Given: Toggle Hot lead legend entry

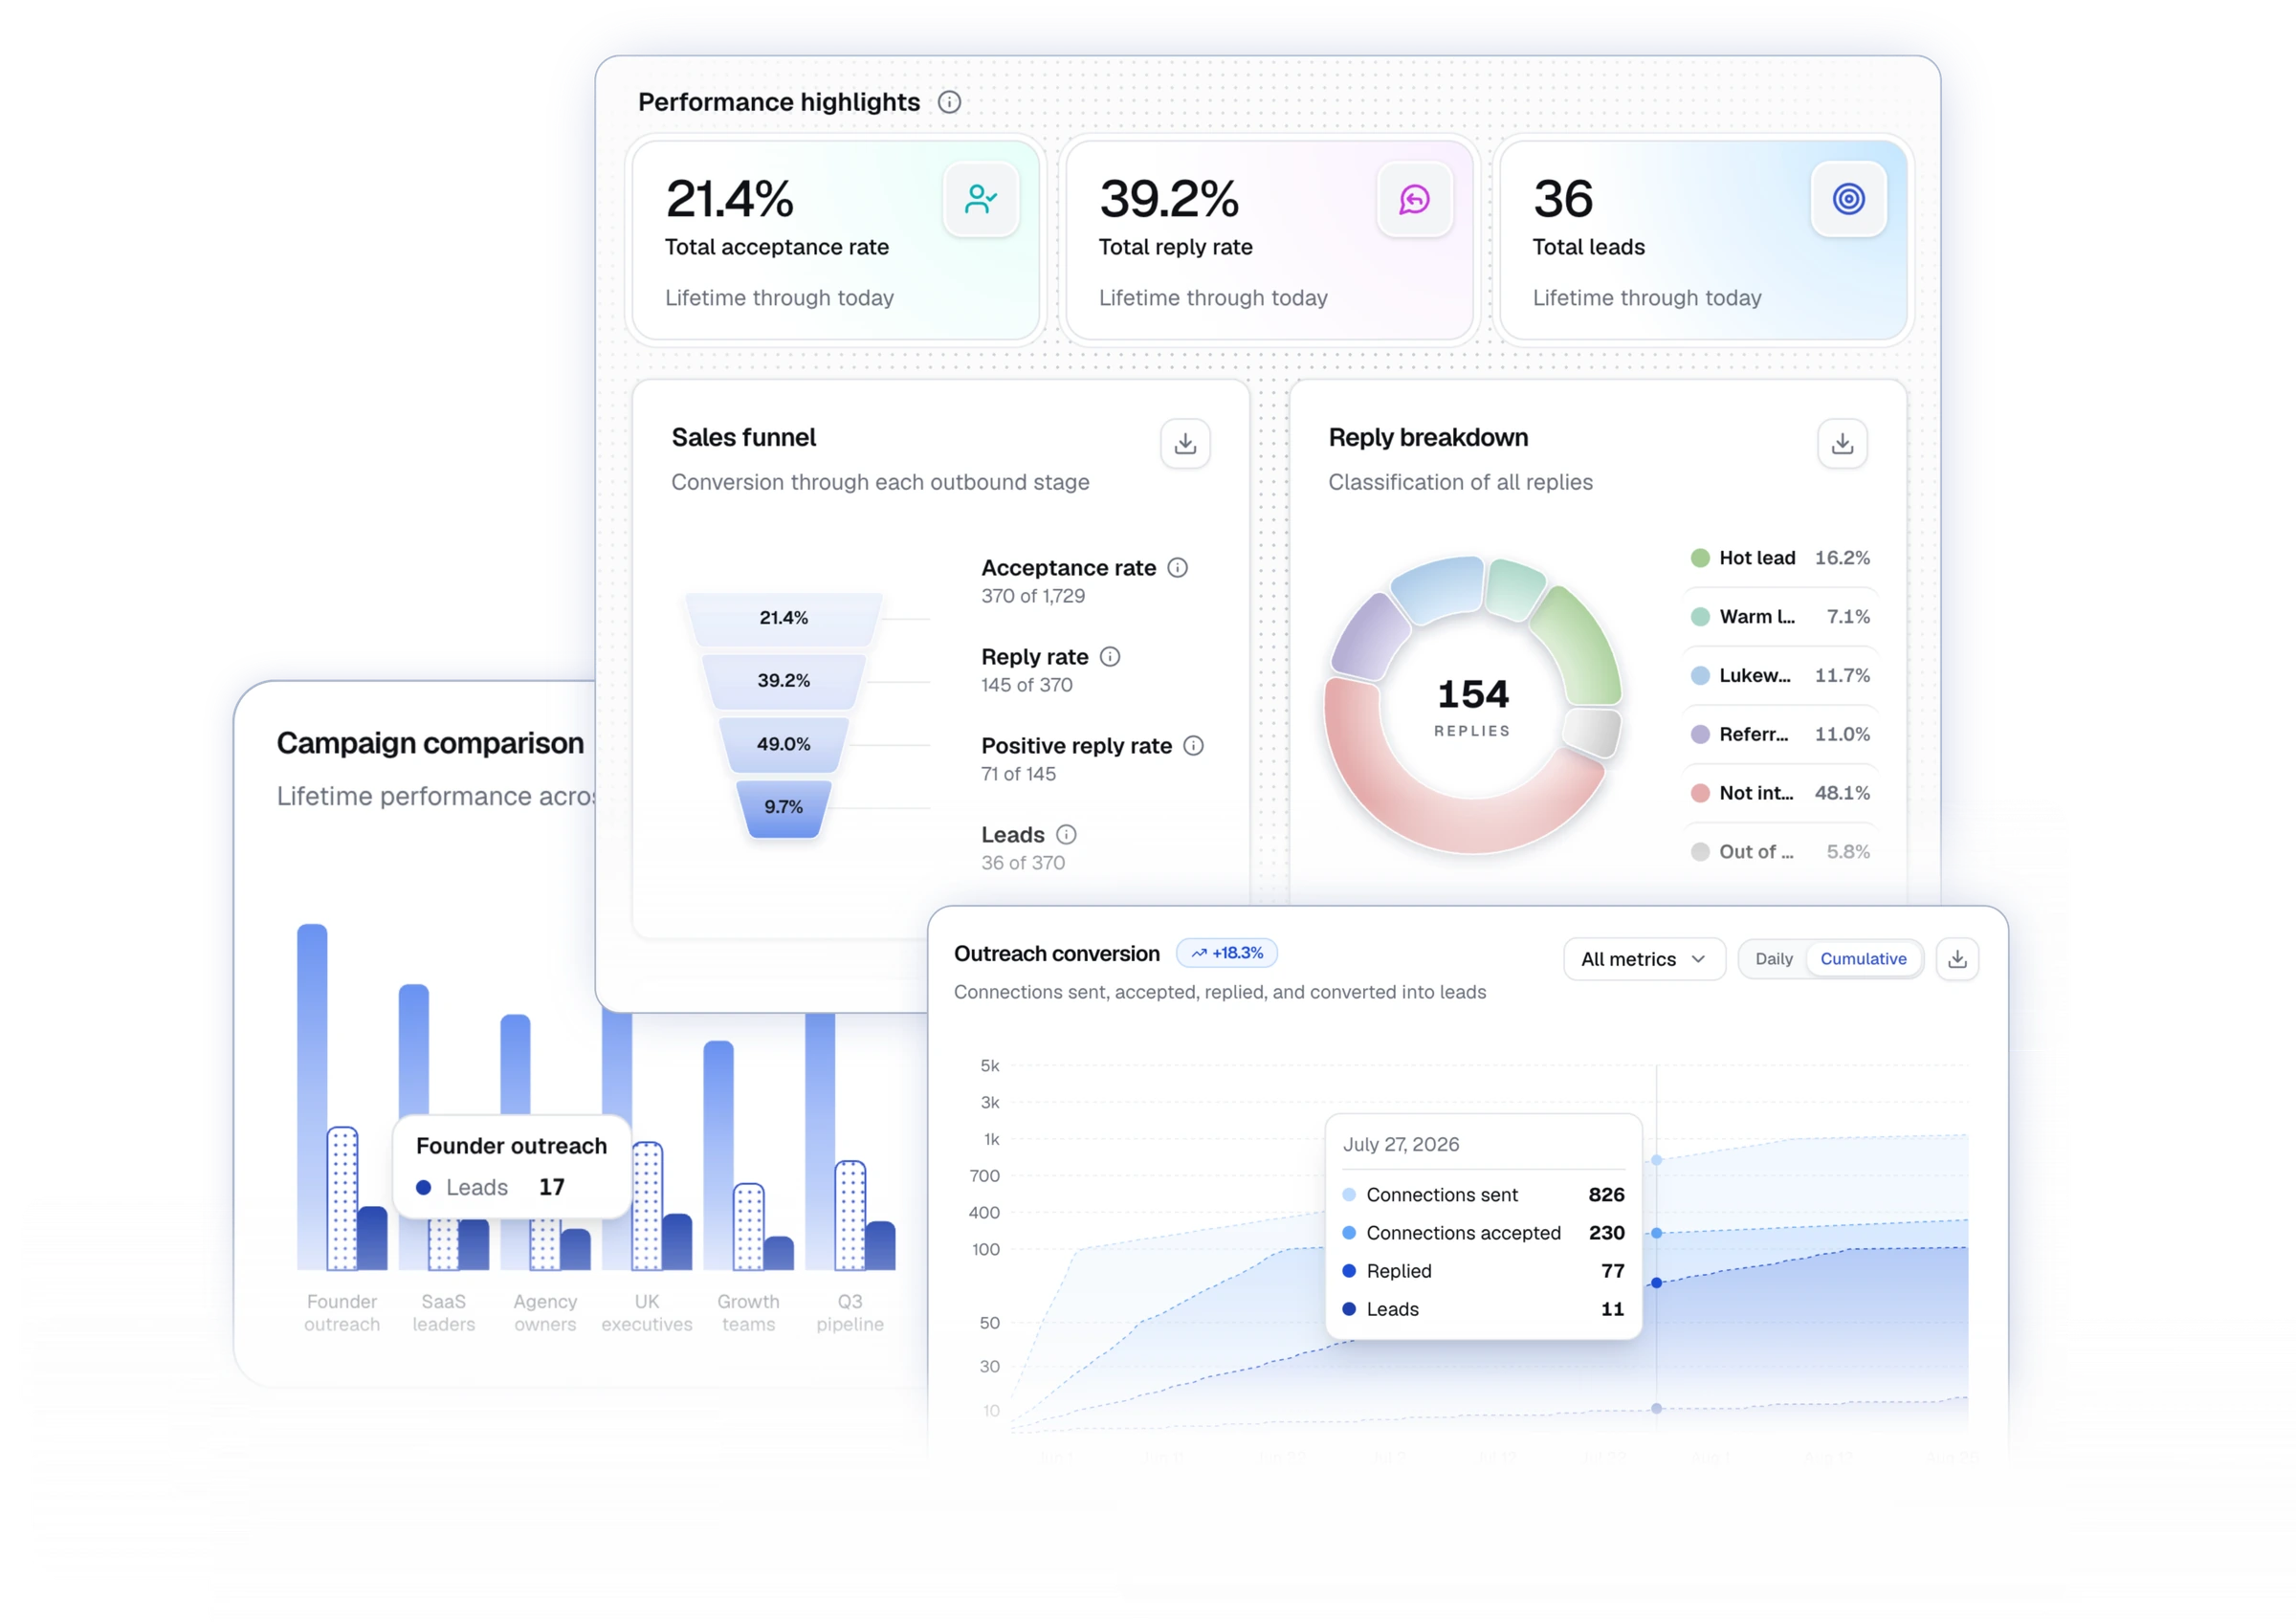Looking at the screenshot, I should click(x=1780, y=558).
